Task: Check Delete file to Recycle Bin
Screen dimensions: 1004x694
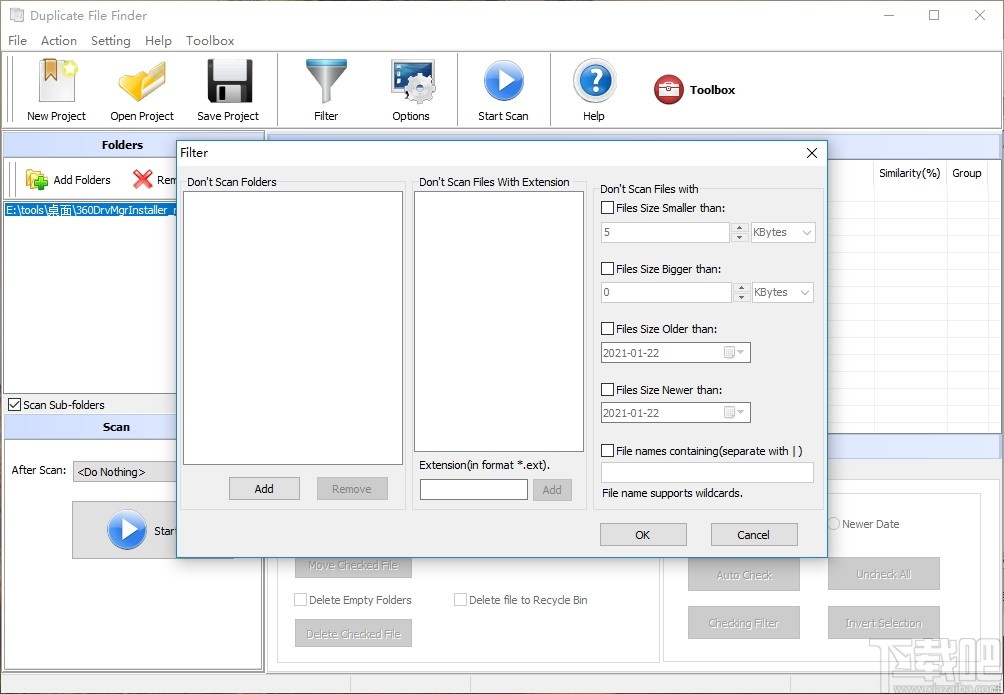Action: click(459, 599)
